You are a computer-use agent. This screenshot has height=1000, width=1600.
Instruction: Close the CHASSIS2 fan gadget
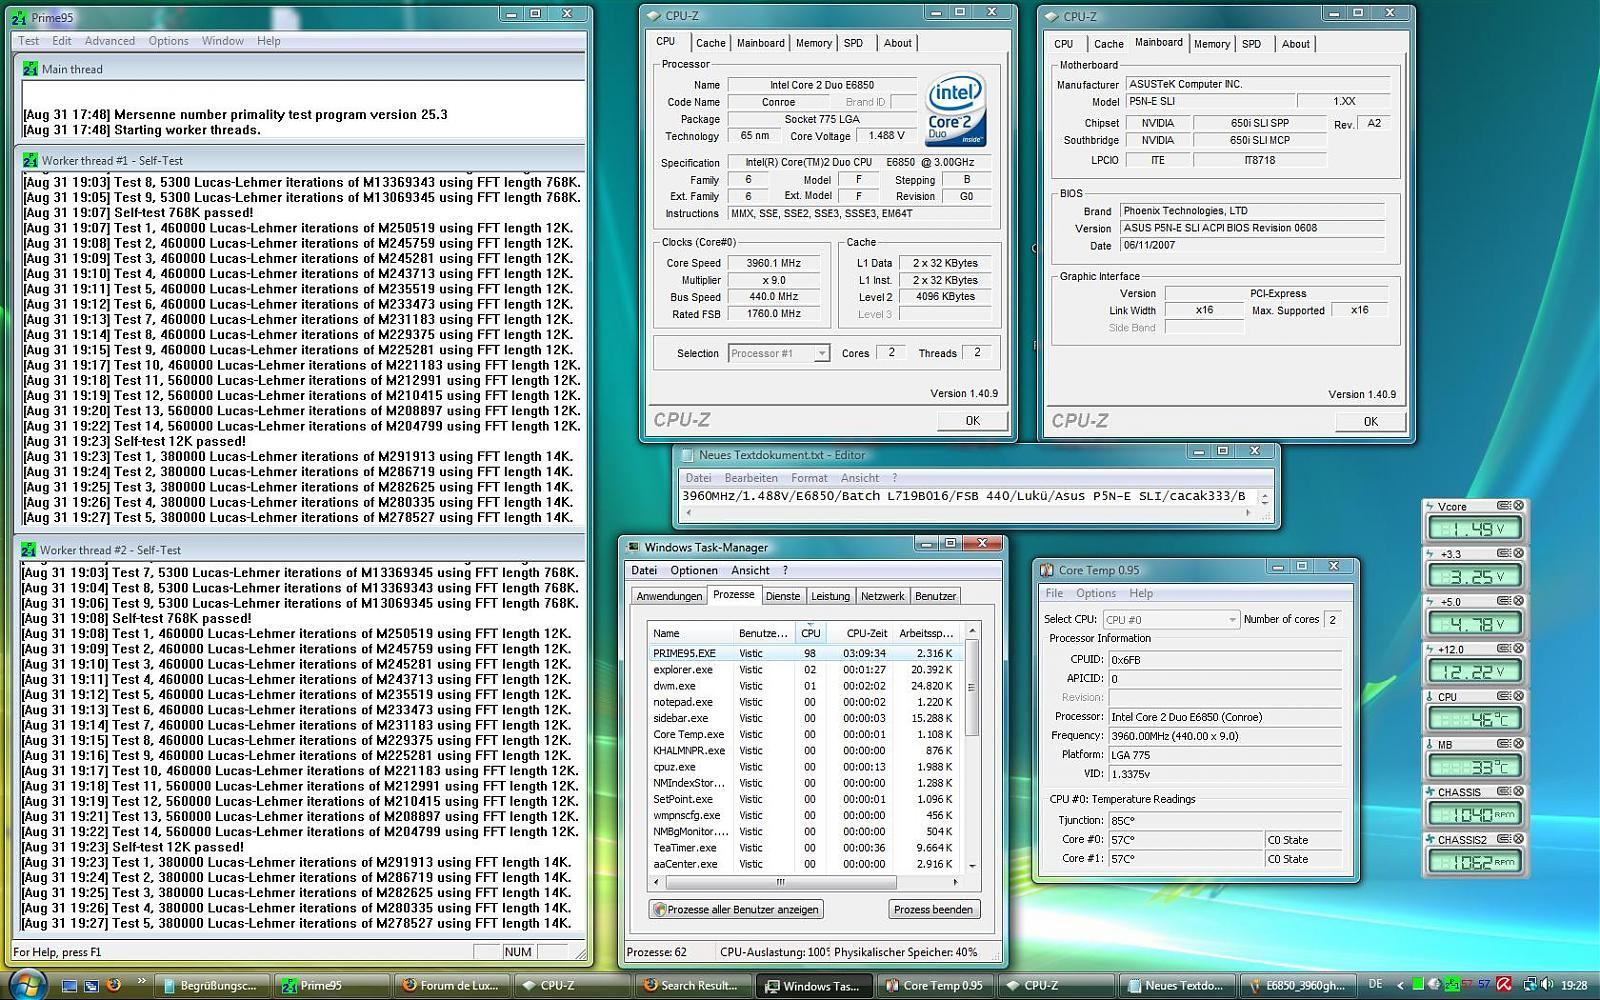pyautogui.click(x=1518, y=839)
